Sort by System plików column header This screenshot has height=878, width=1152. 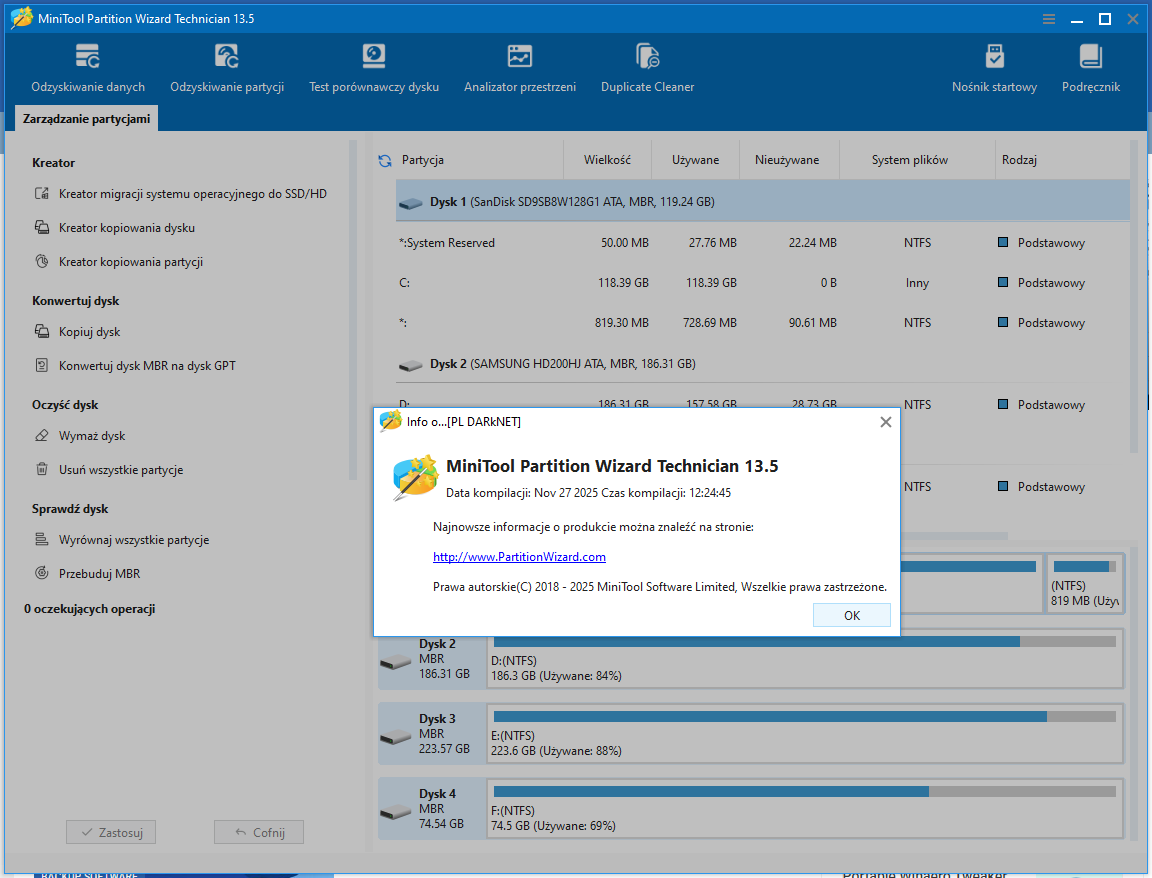coord(910,160)
